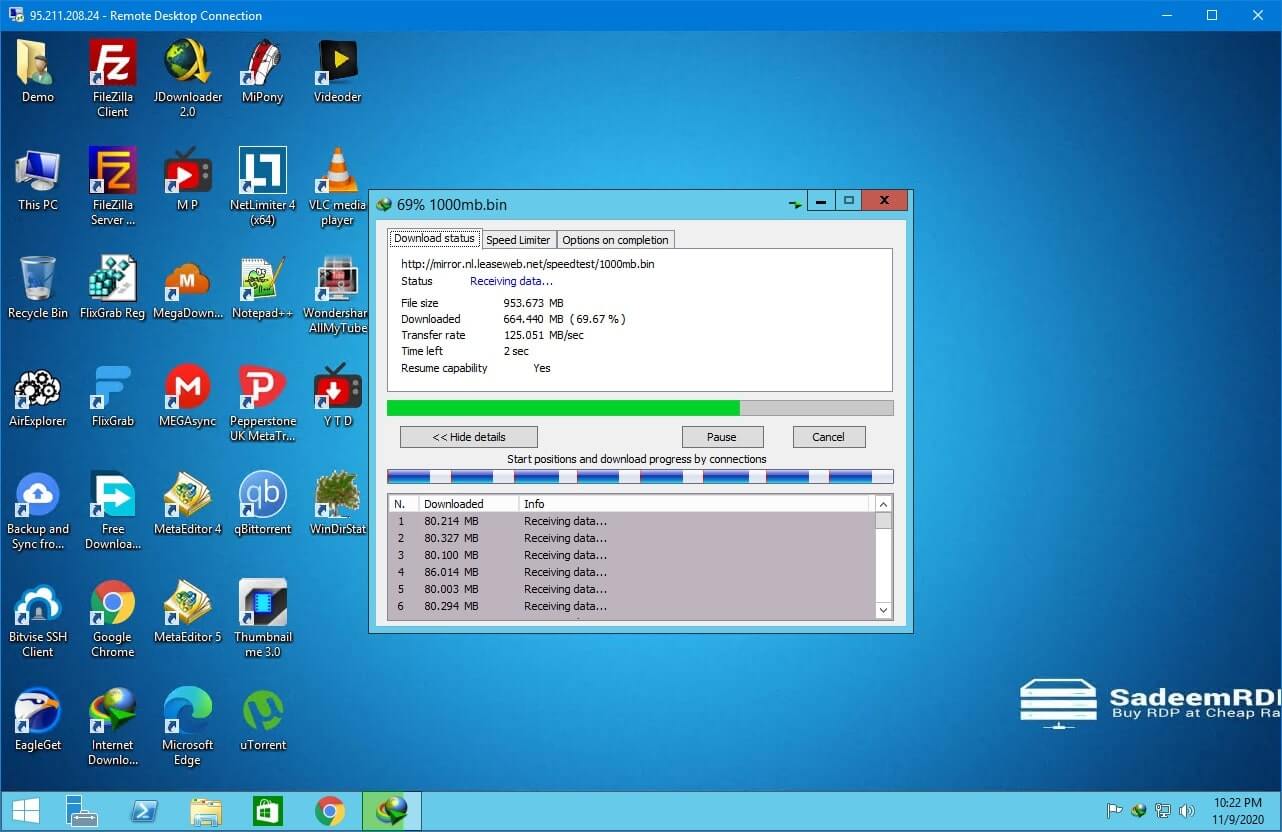1282x832 pixels.
Task: Open the Options on completion tab
Action: [615, 239]
